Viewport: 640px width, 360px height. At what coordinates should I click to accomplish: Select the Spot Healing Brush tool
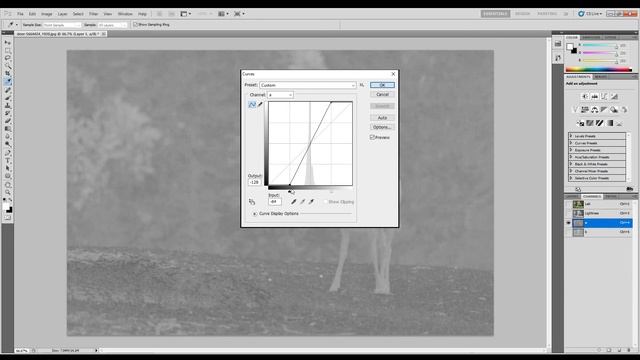tap(8, 90)
